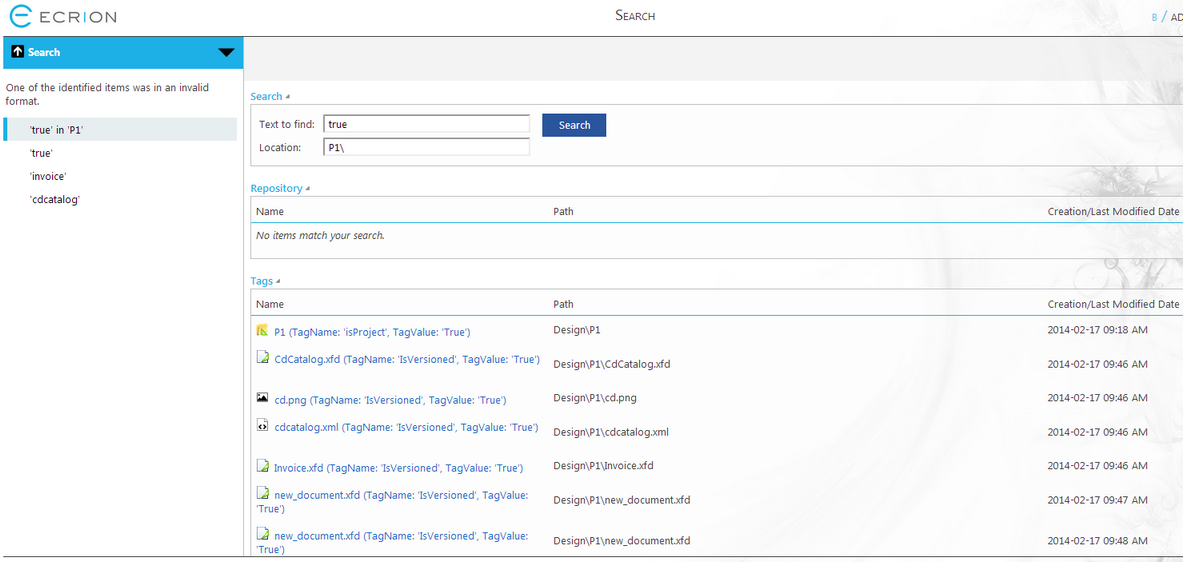Open the cdcatalog.xml IsVersioned link
Viewport: 1183px width, 562px height.
click(x=406, y=427)
